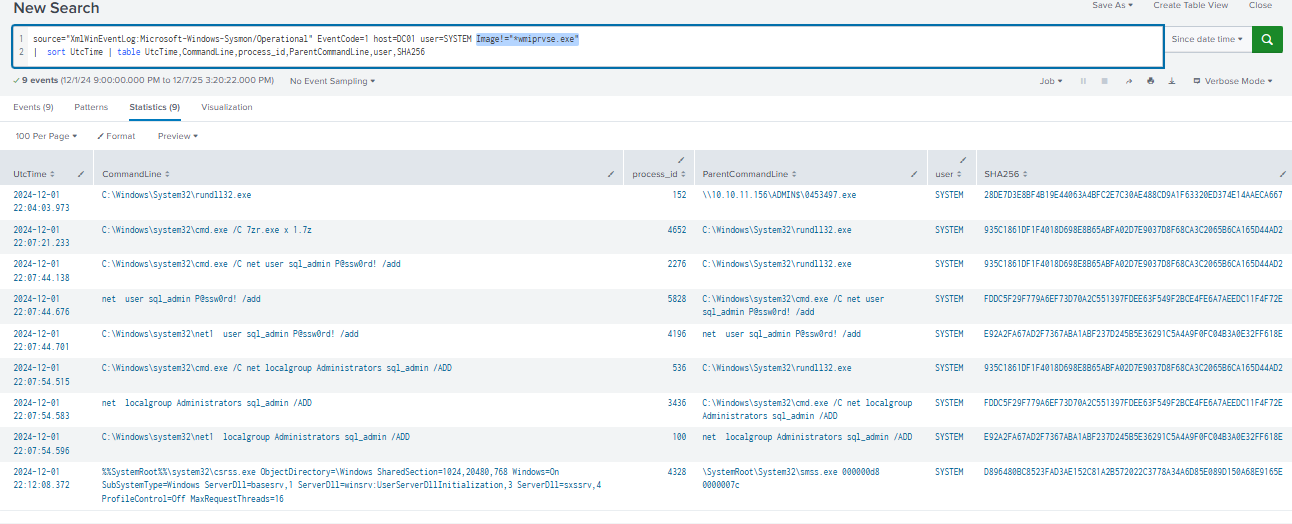The height and width of the screenshot is (524, 1292).
Task: Run search with green magnifier button
Action: [x=1267, y=40]
